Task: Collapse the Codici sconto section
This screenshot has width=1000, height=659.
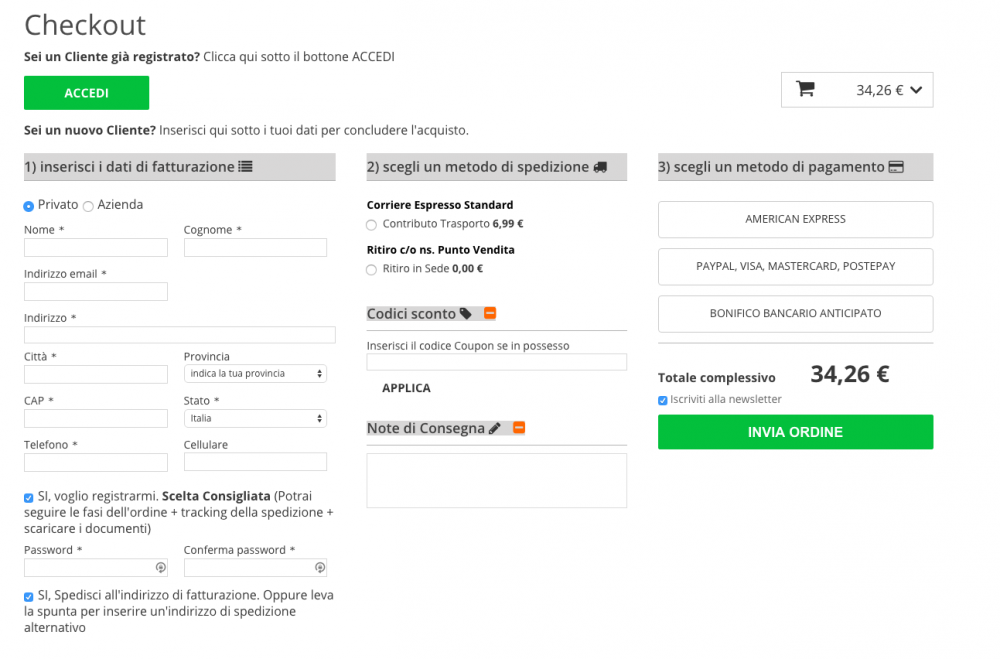Action: coord(490,313)
